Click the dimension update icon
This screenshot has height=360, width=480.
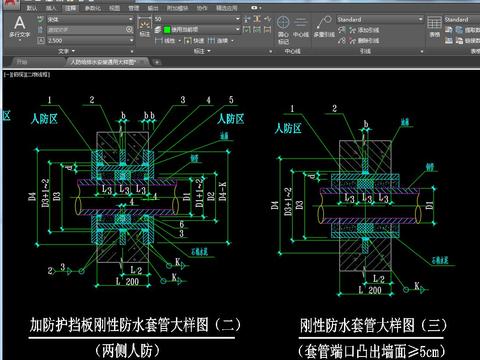pos(257,30)
